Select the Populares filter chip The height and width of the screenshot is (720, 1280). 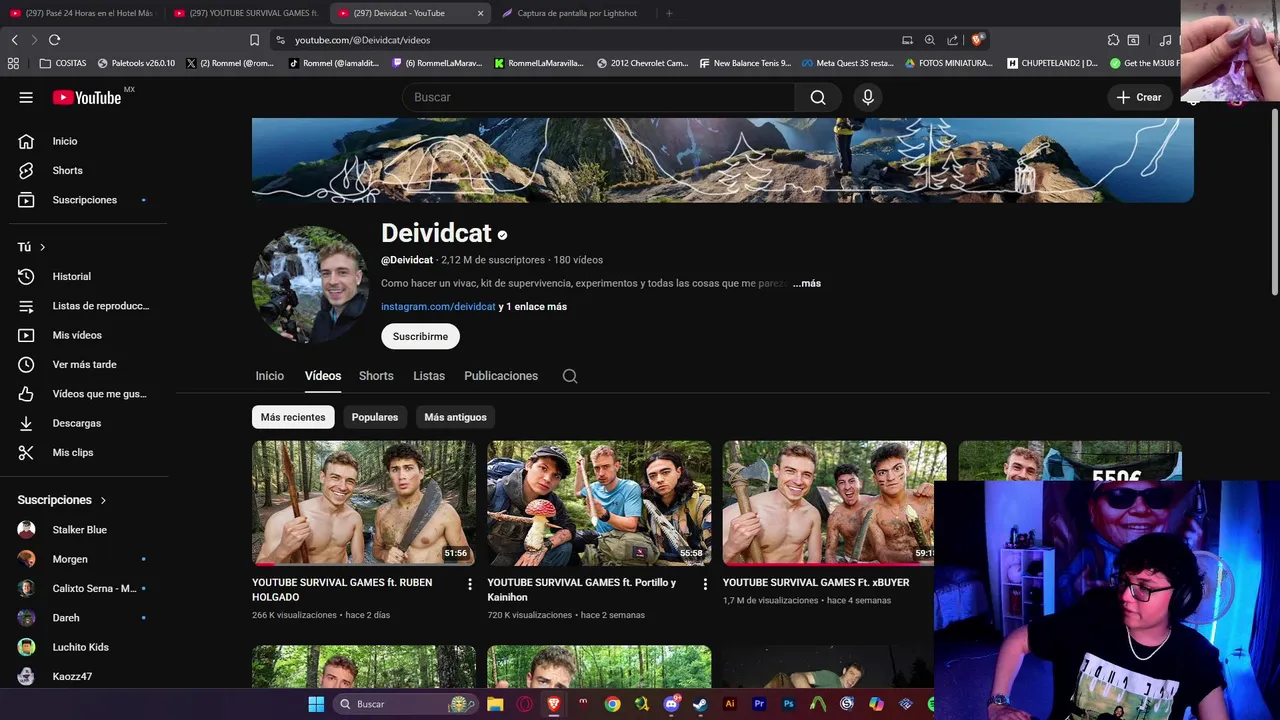375,417
